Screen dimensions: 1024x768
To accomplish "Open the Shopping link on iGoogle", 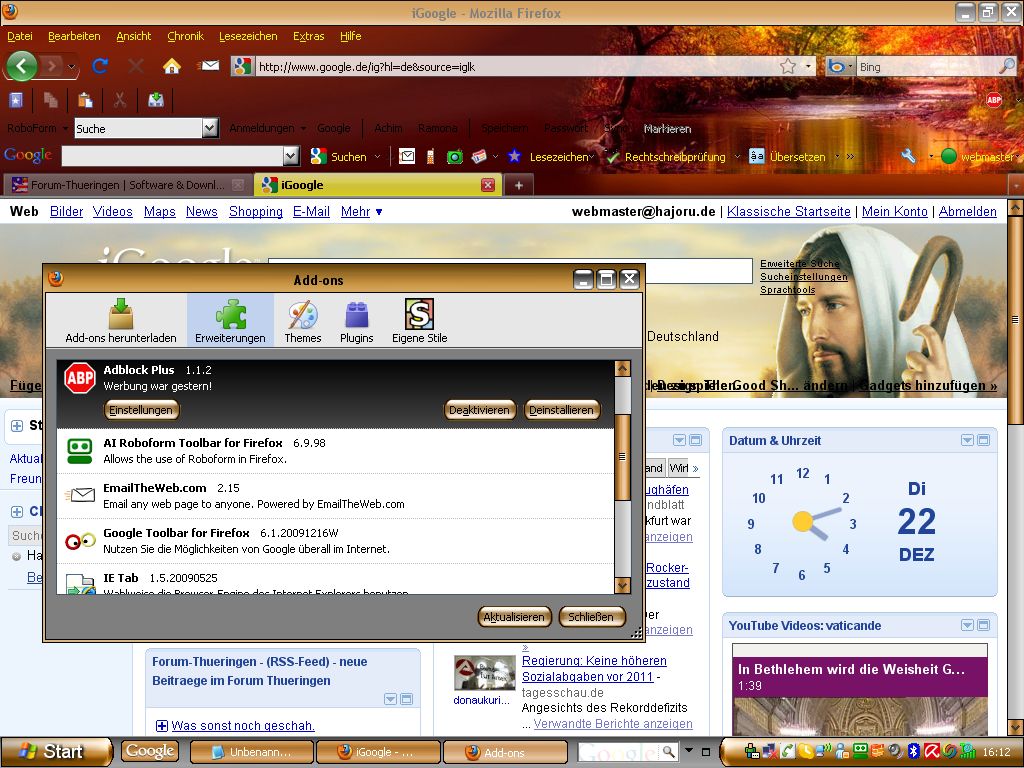I will coord(256,212).
